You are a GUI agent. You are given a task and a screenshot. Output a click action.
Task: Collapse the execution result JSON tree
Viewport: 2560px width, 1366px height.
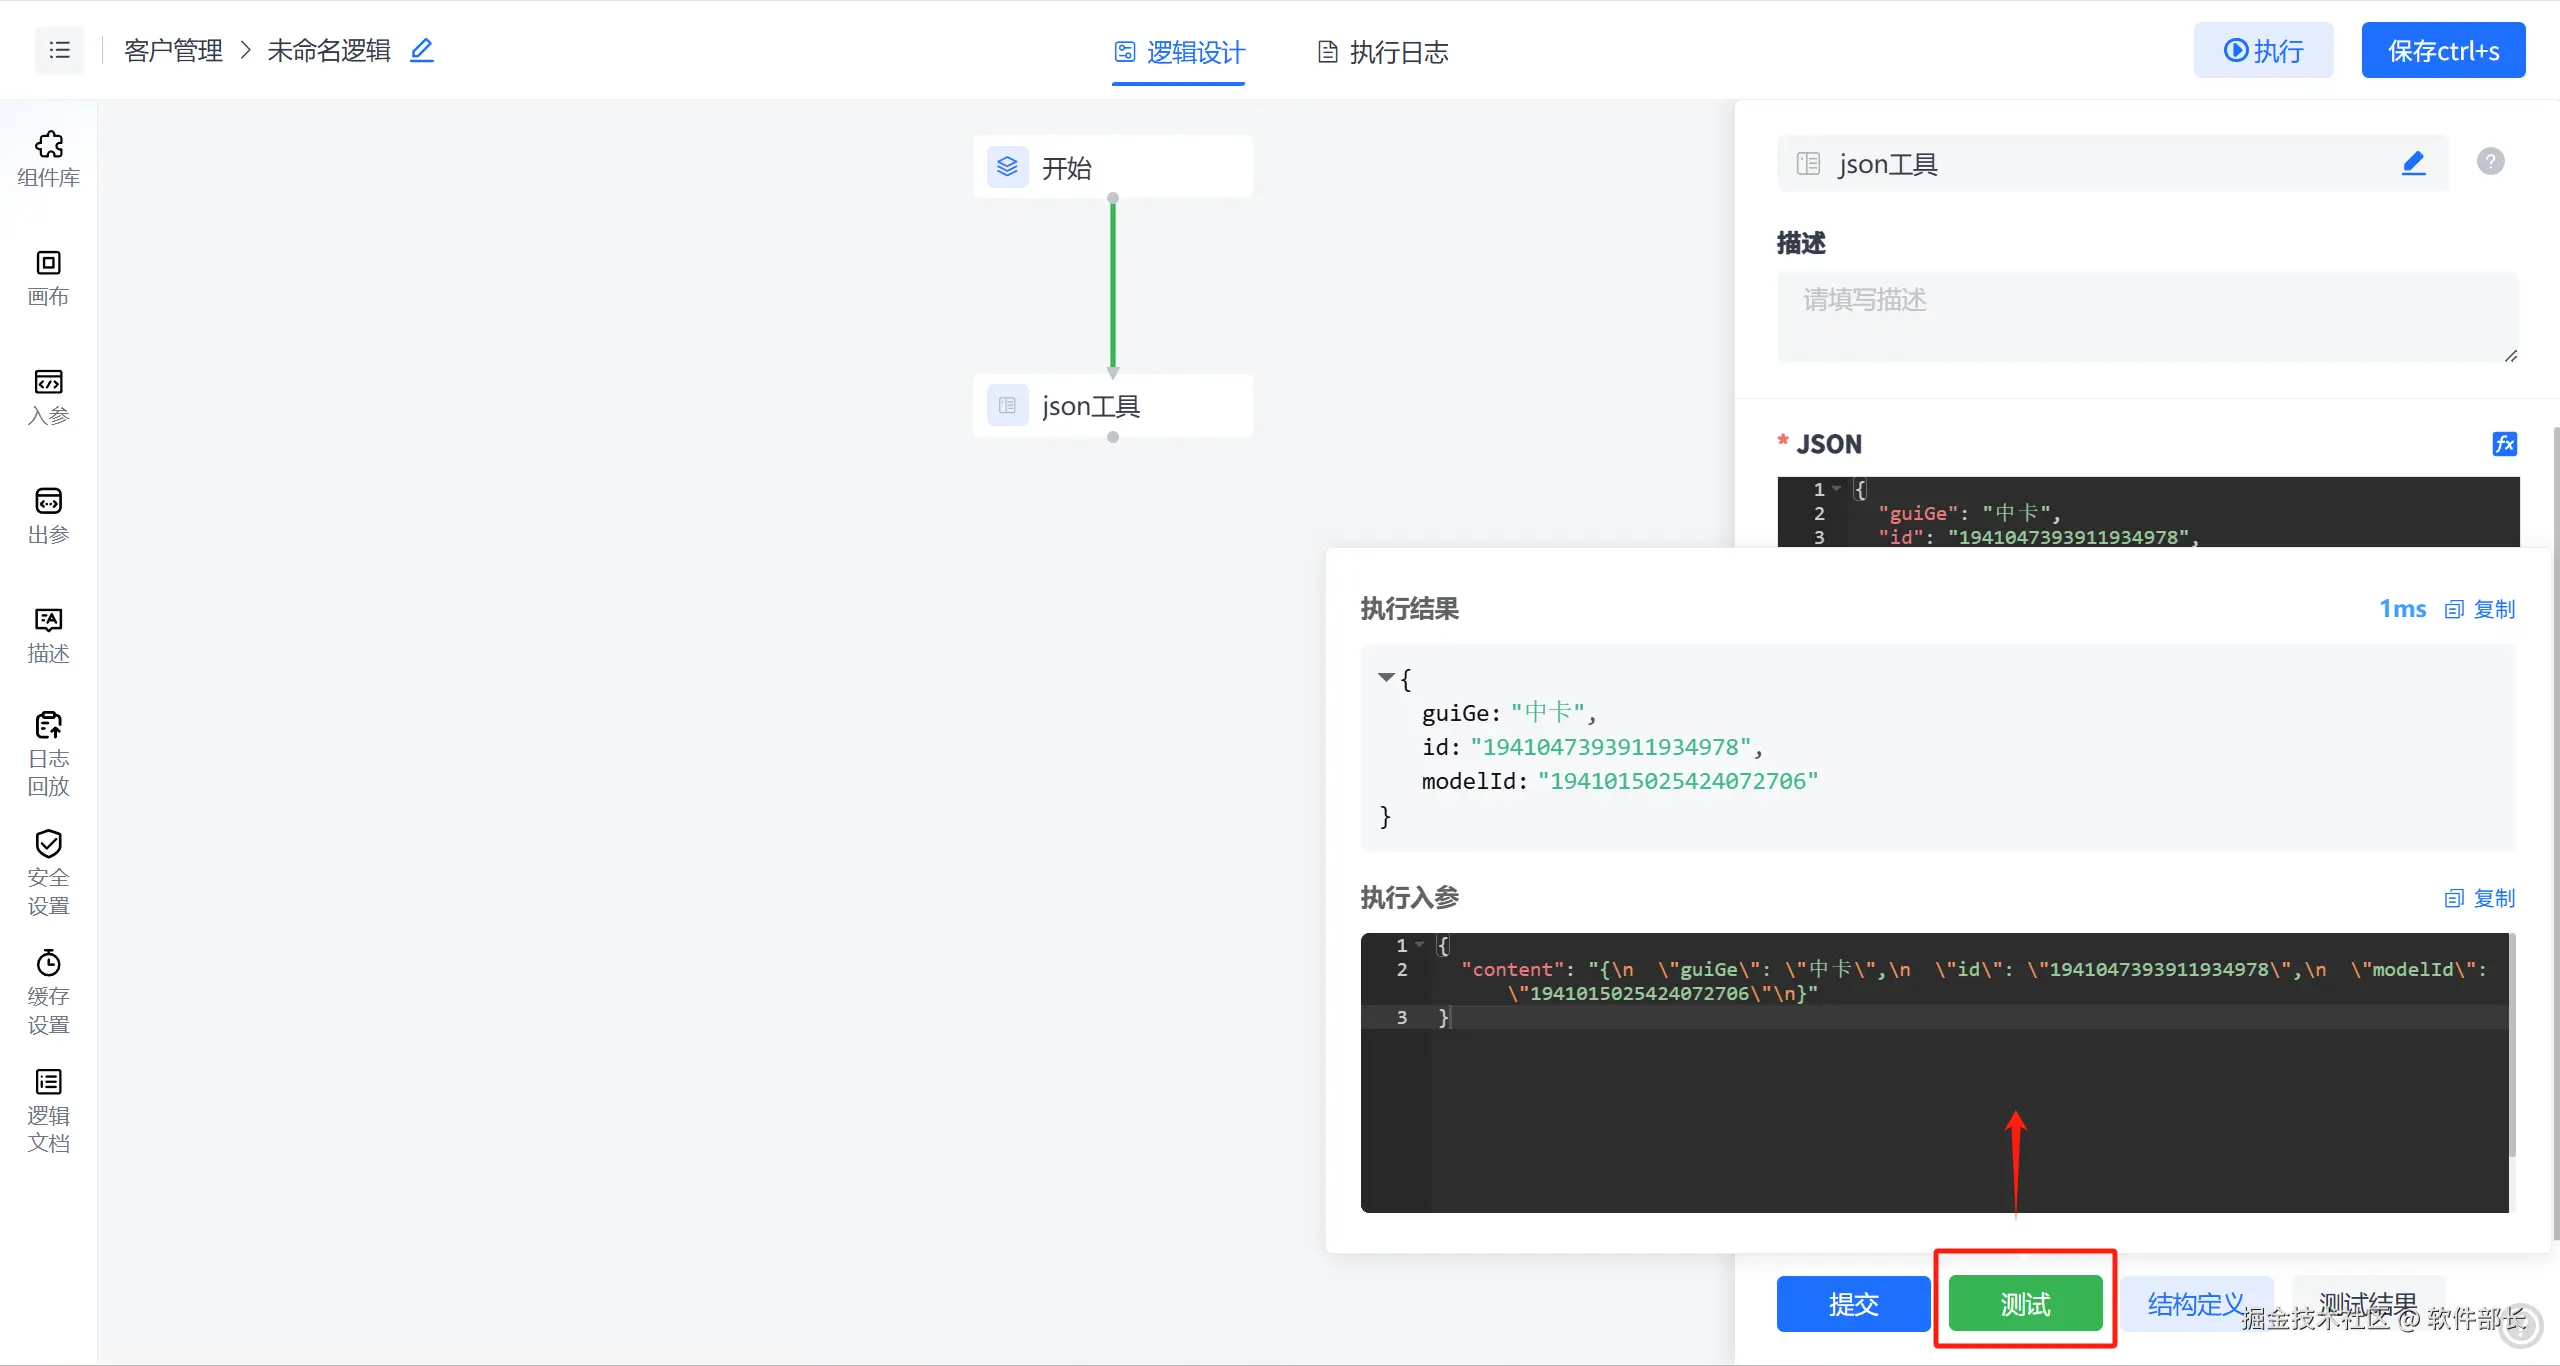[1386, 678]
